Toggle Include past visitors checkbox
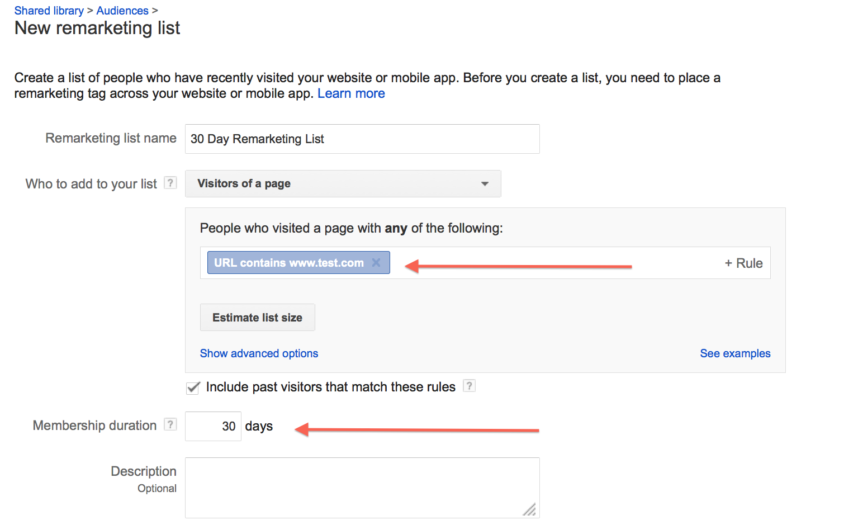 tap(193, 387)
